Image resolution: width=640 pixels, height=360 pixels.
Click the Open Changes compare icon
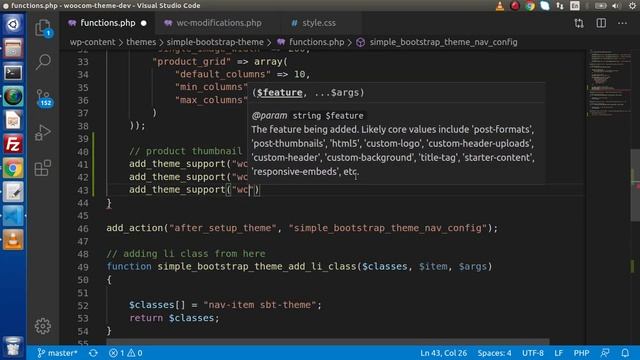[579, 23]
